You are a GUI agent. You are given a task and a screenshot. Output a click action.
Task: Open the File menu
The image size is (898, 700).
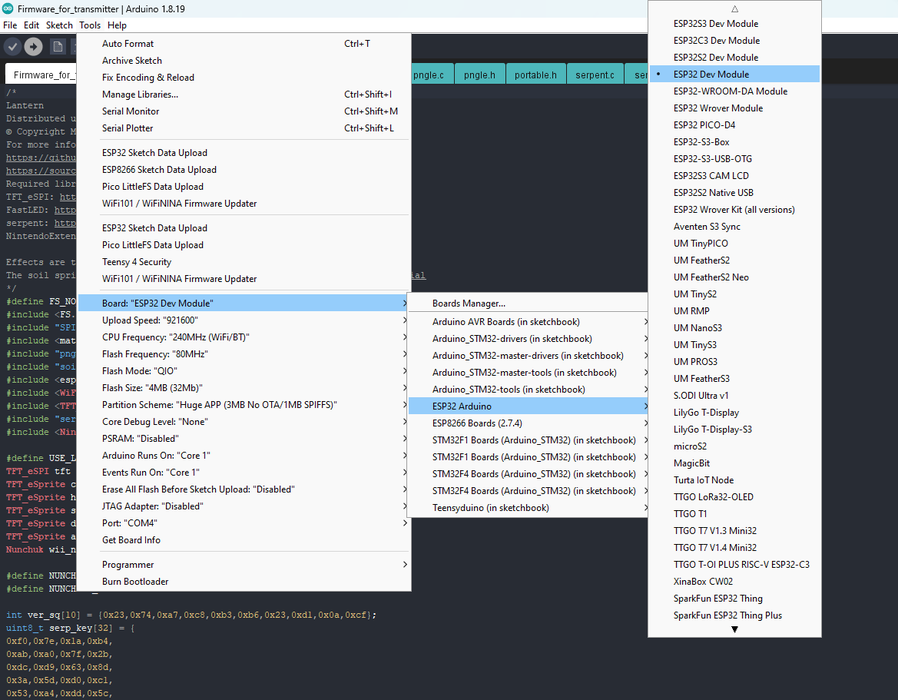point(10,25)
